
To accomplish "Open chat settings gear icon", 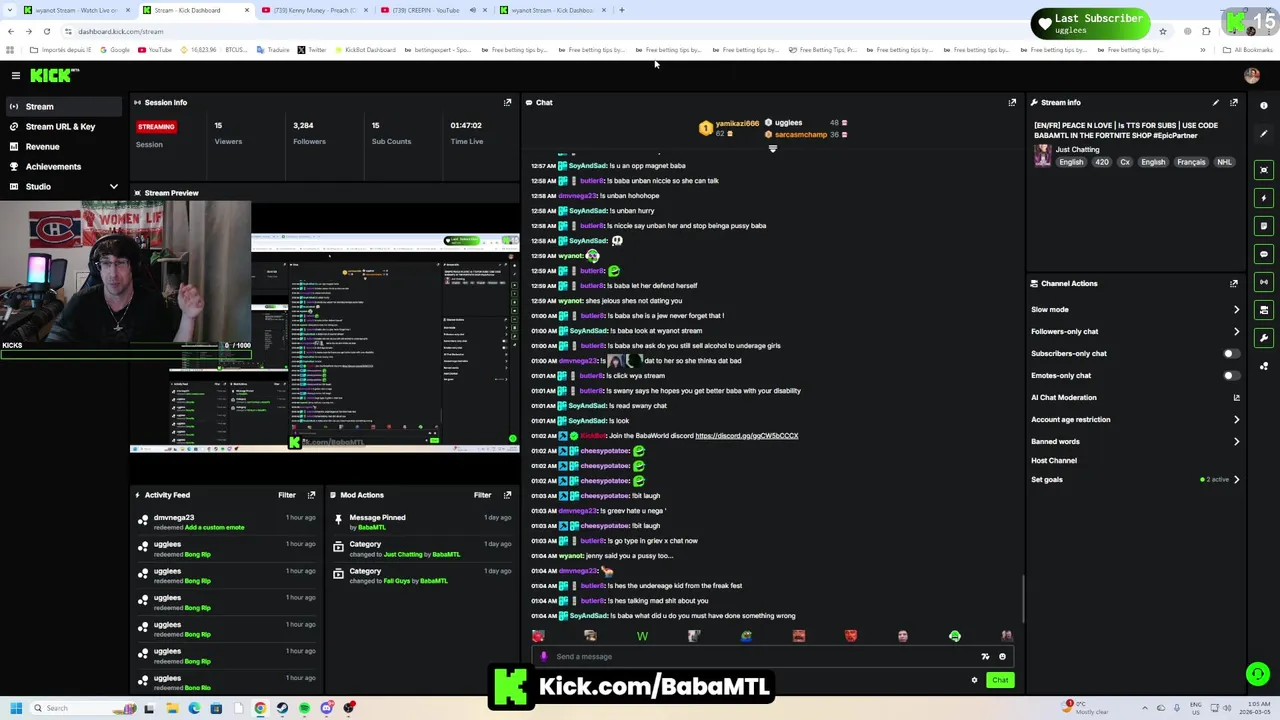I will (x=974, y=680).
